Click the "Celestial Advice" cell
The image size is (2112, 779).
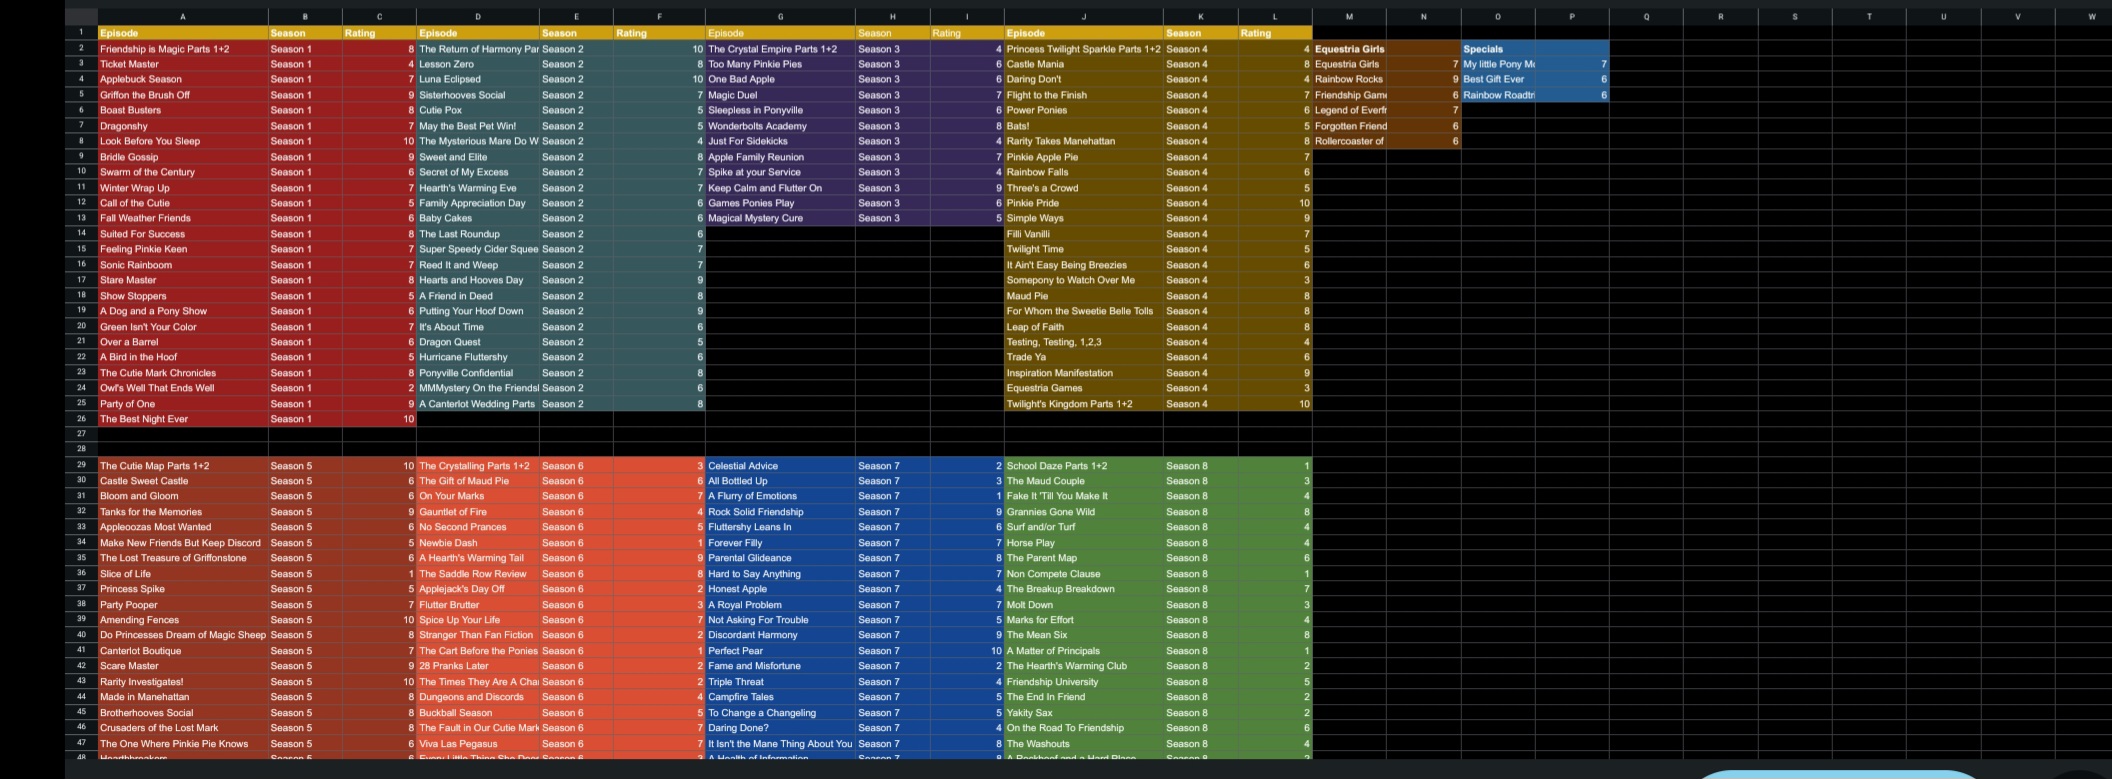coord(780,466)
